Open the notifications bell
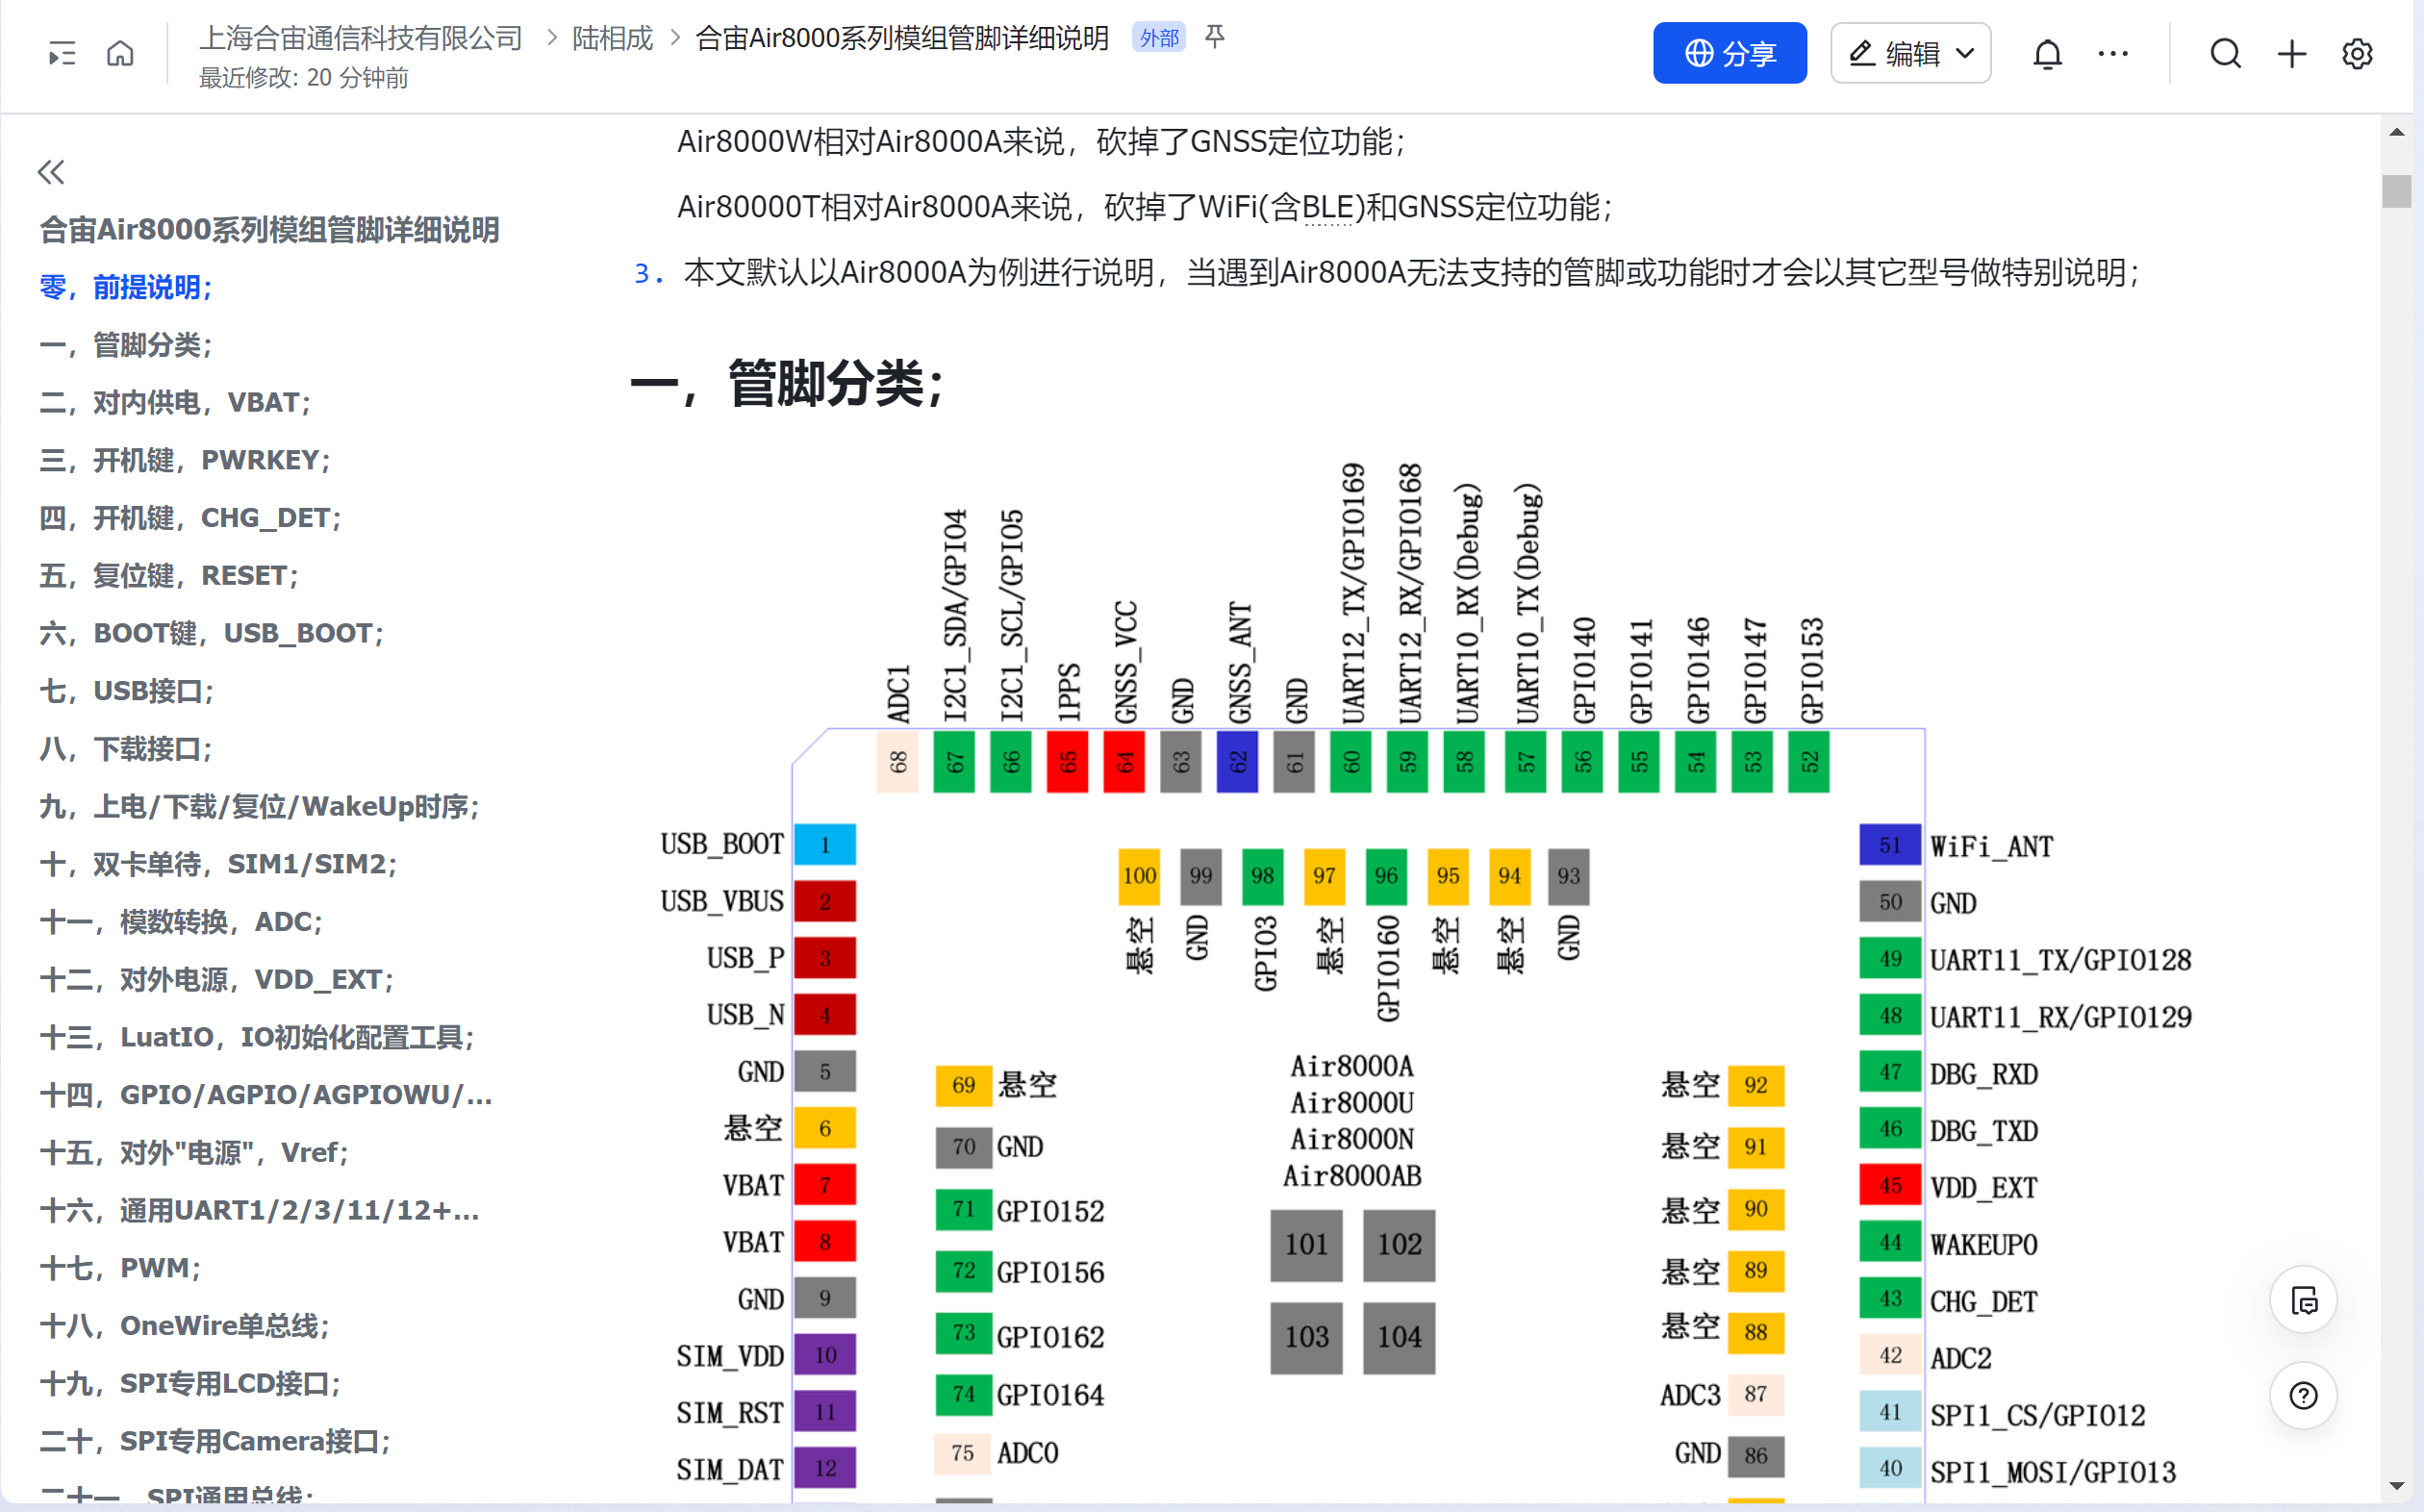This screenshot has width=2424, height=1512. tap(2047, 53)
